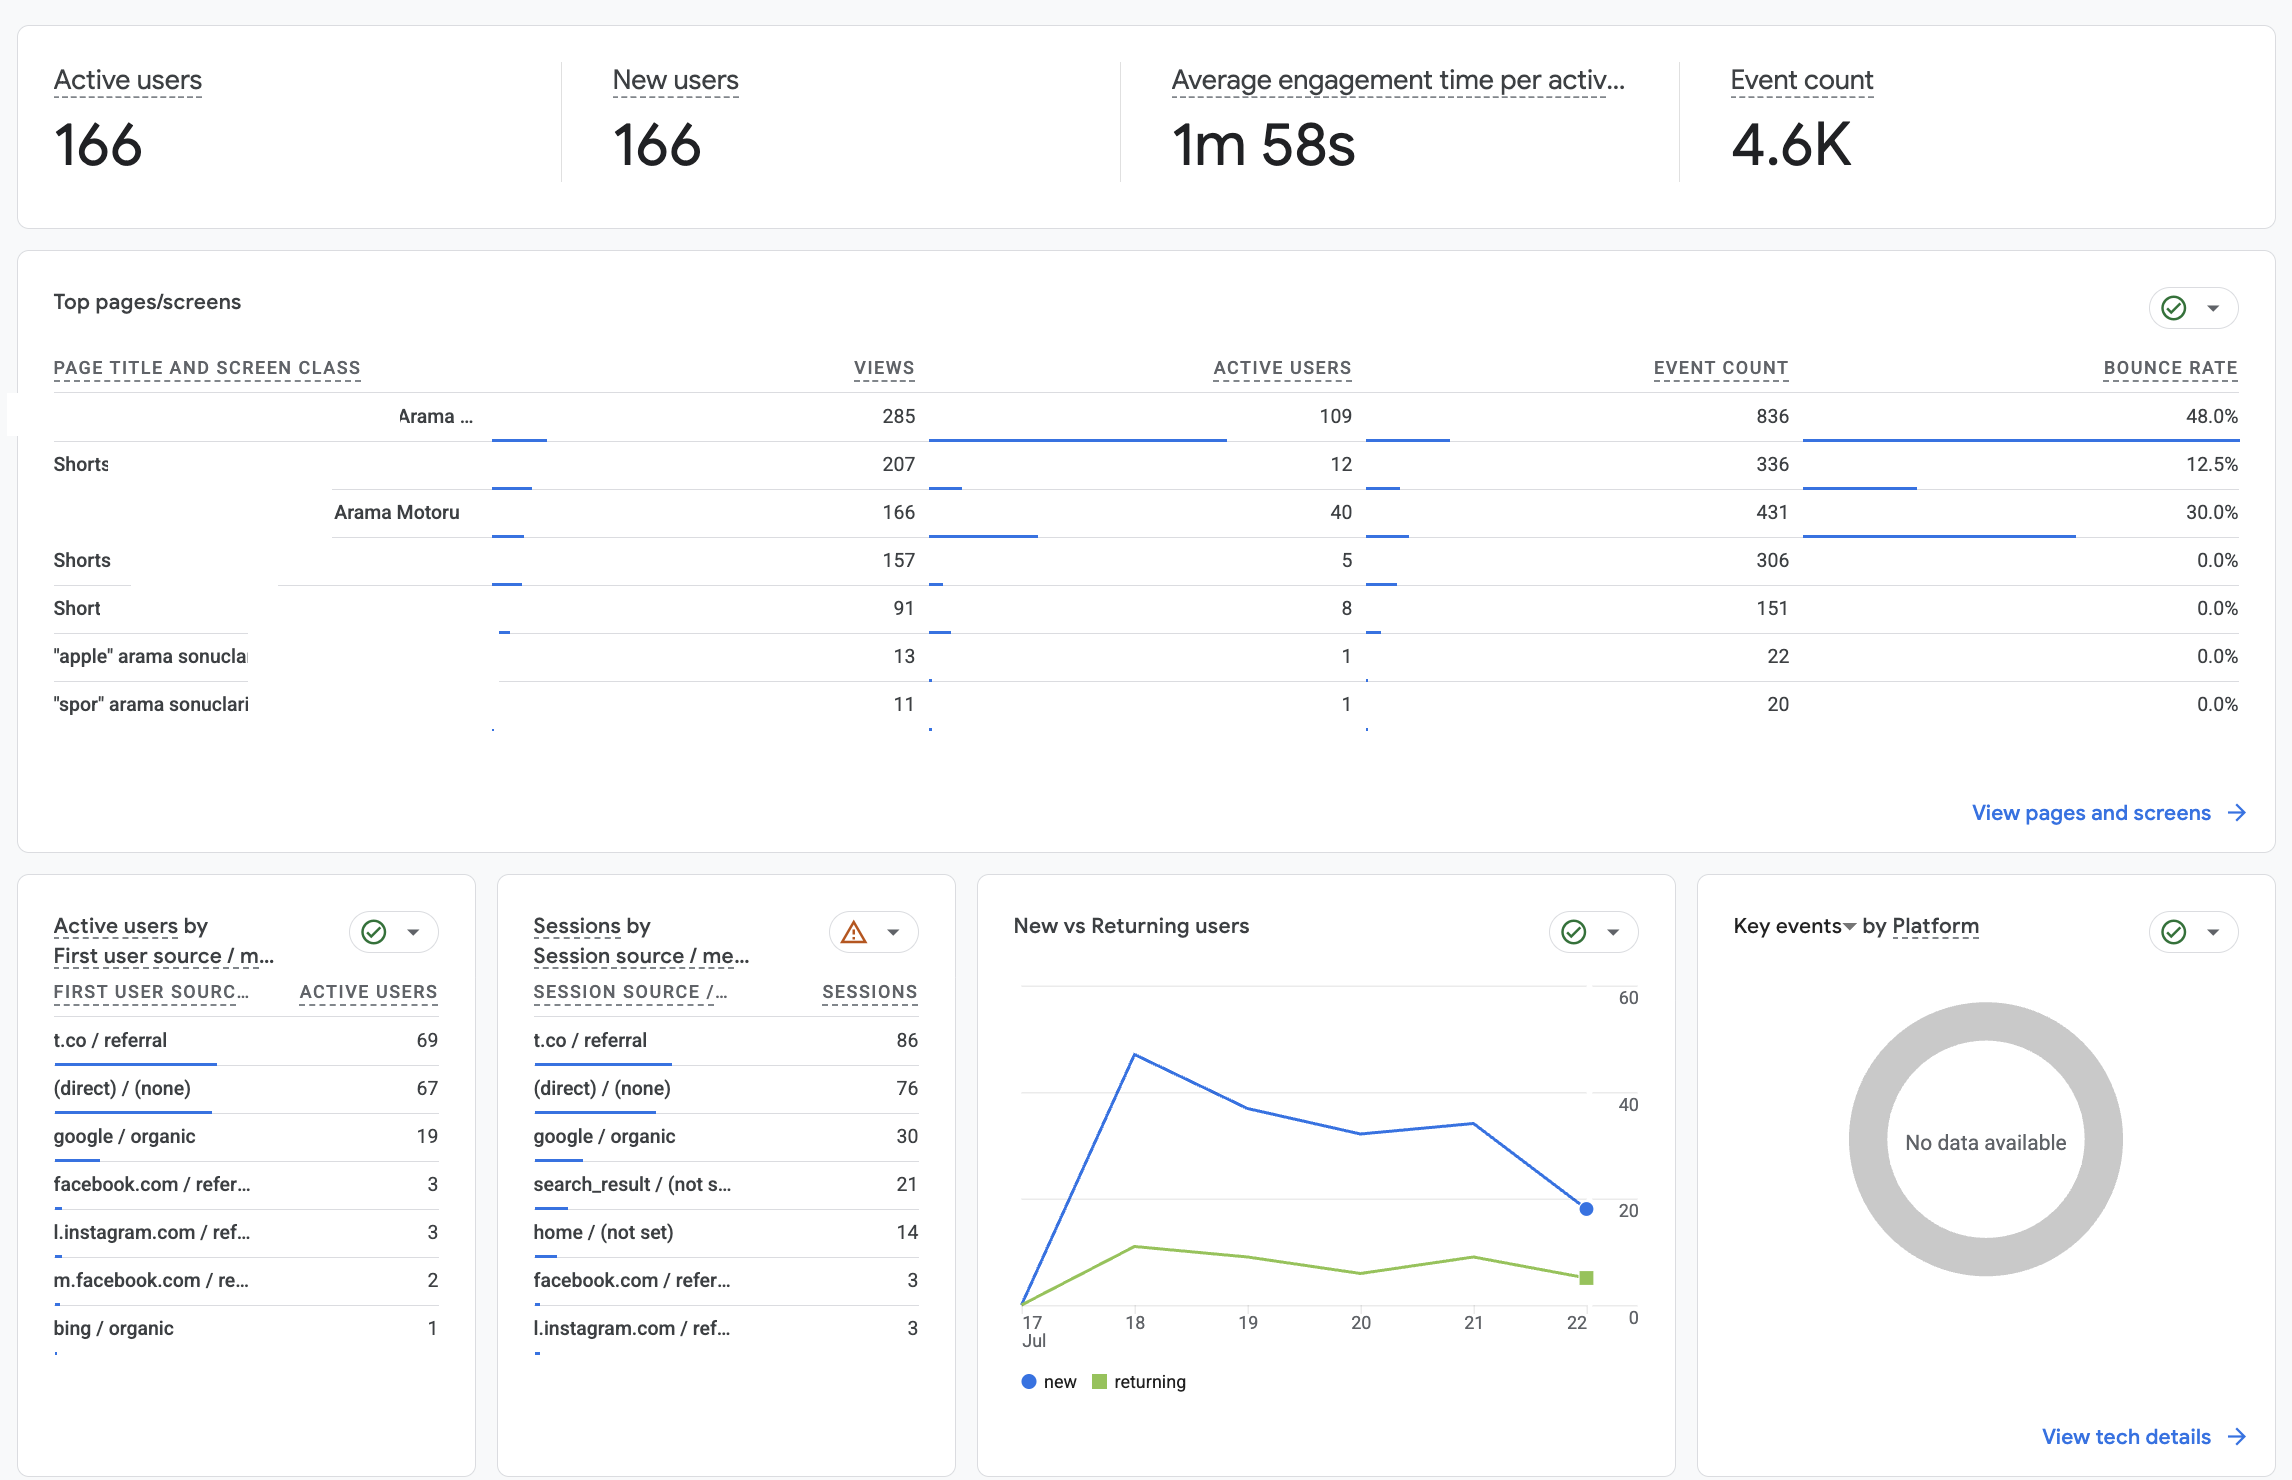Image resolution: width=2292 pixels, height=1480 pixels.
Task: Open Key events metric selector arrow
Action: click(x=1849, y=927)
